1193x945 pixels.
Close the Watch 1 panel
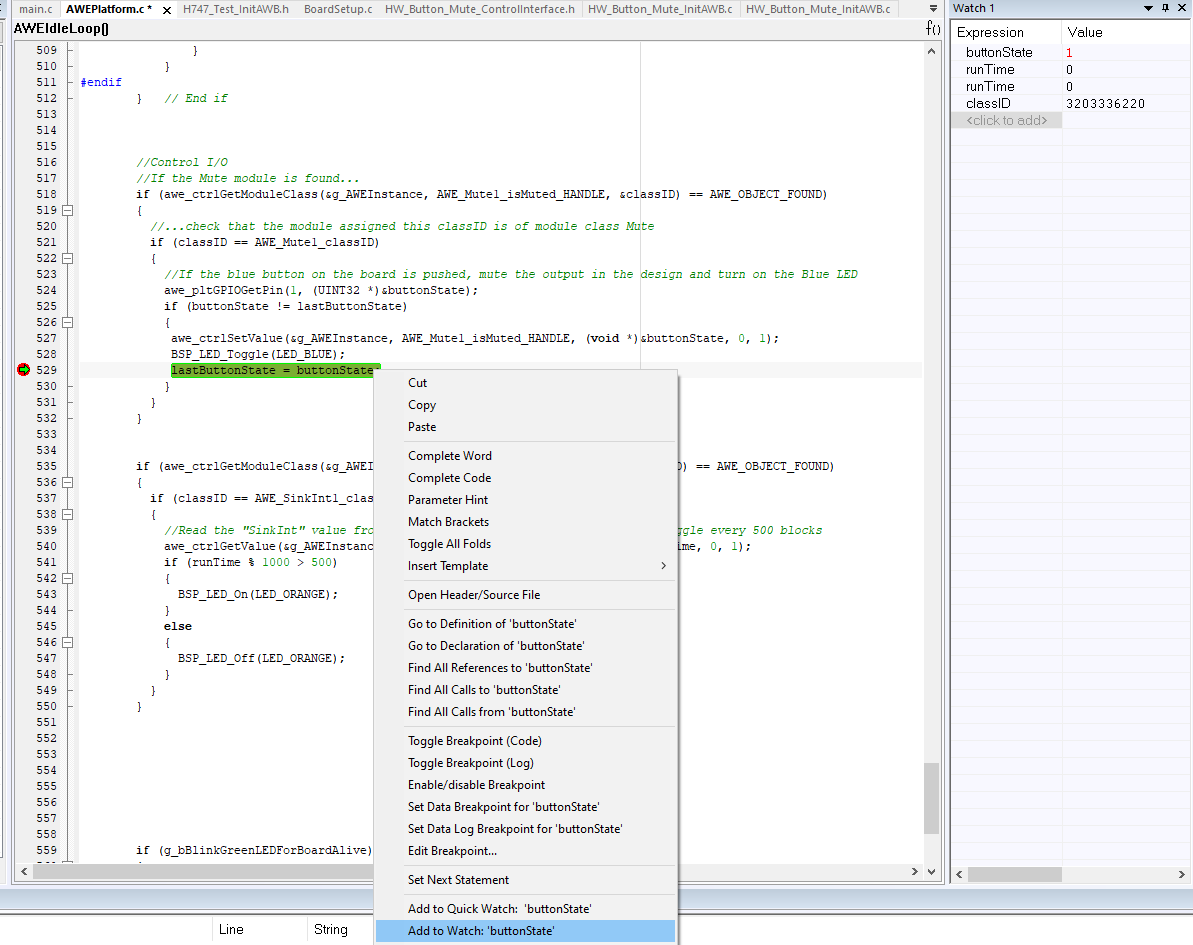tap(1182, 8)
